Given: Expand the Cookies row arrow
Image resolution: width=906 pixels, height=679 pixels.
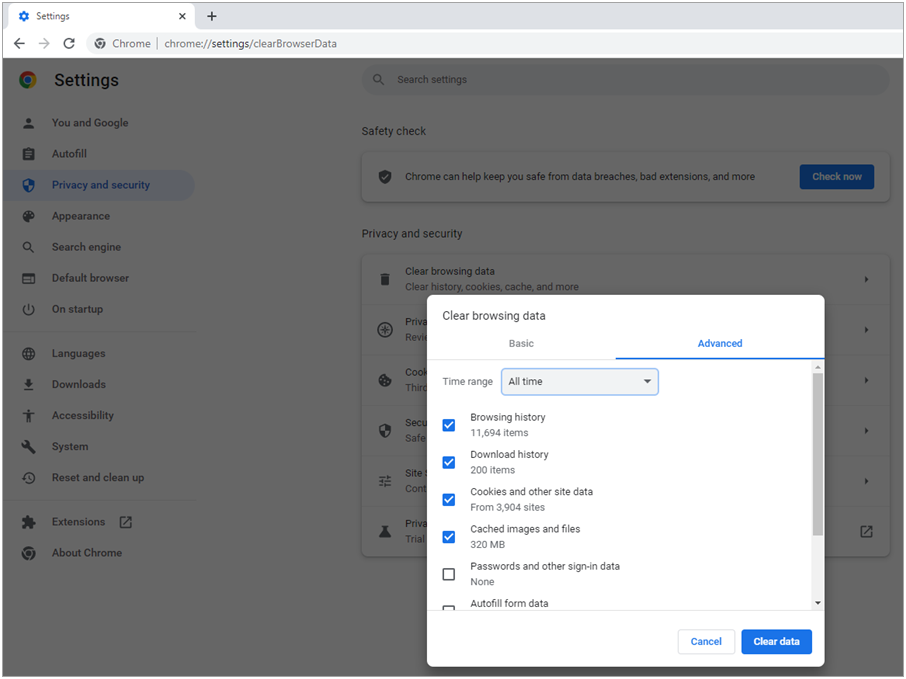Looking at the screenshot, I should (x=866, y=380).
